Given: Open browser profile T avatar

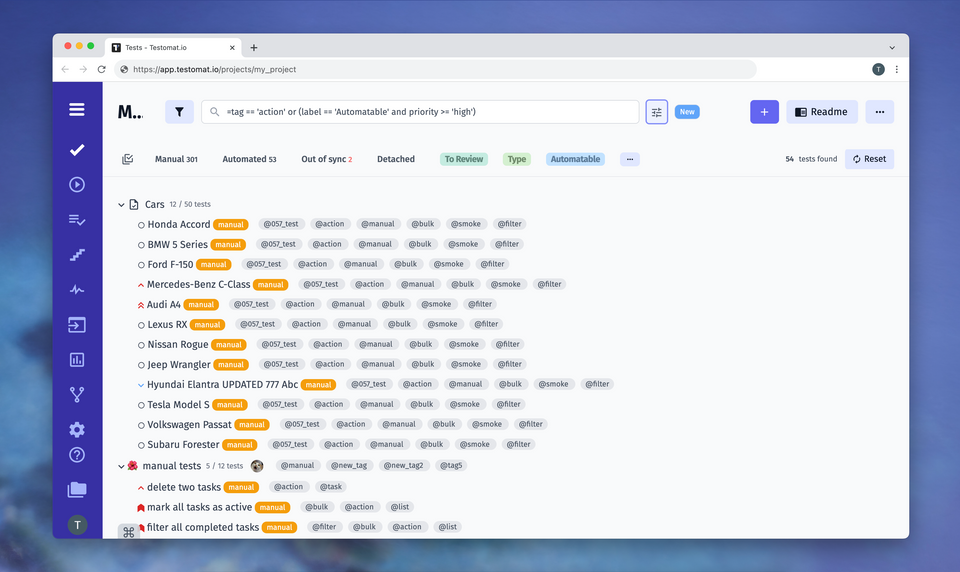Looking at the screenshot, I should tap(878, 69).
